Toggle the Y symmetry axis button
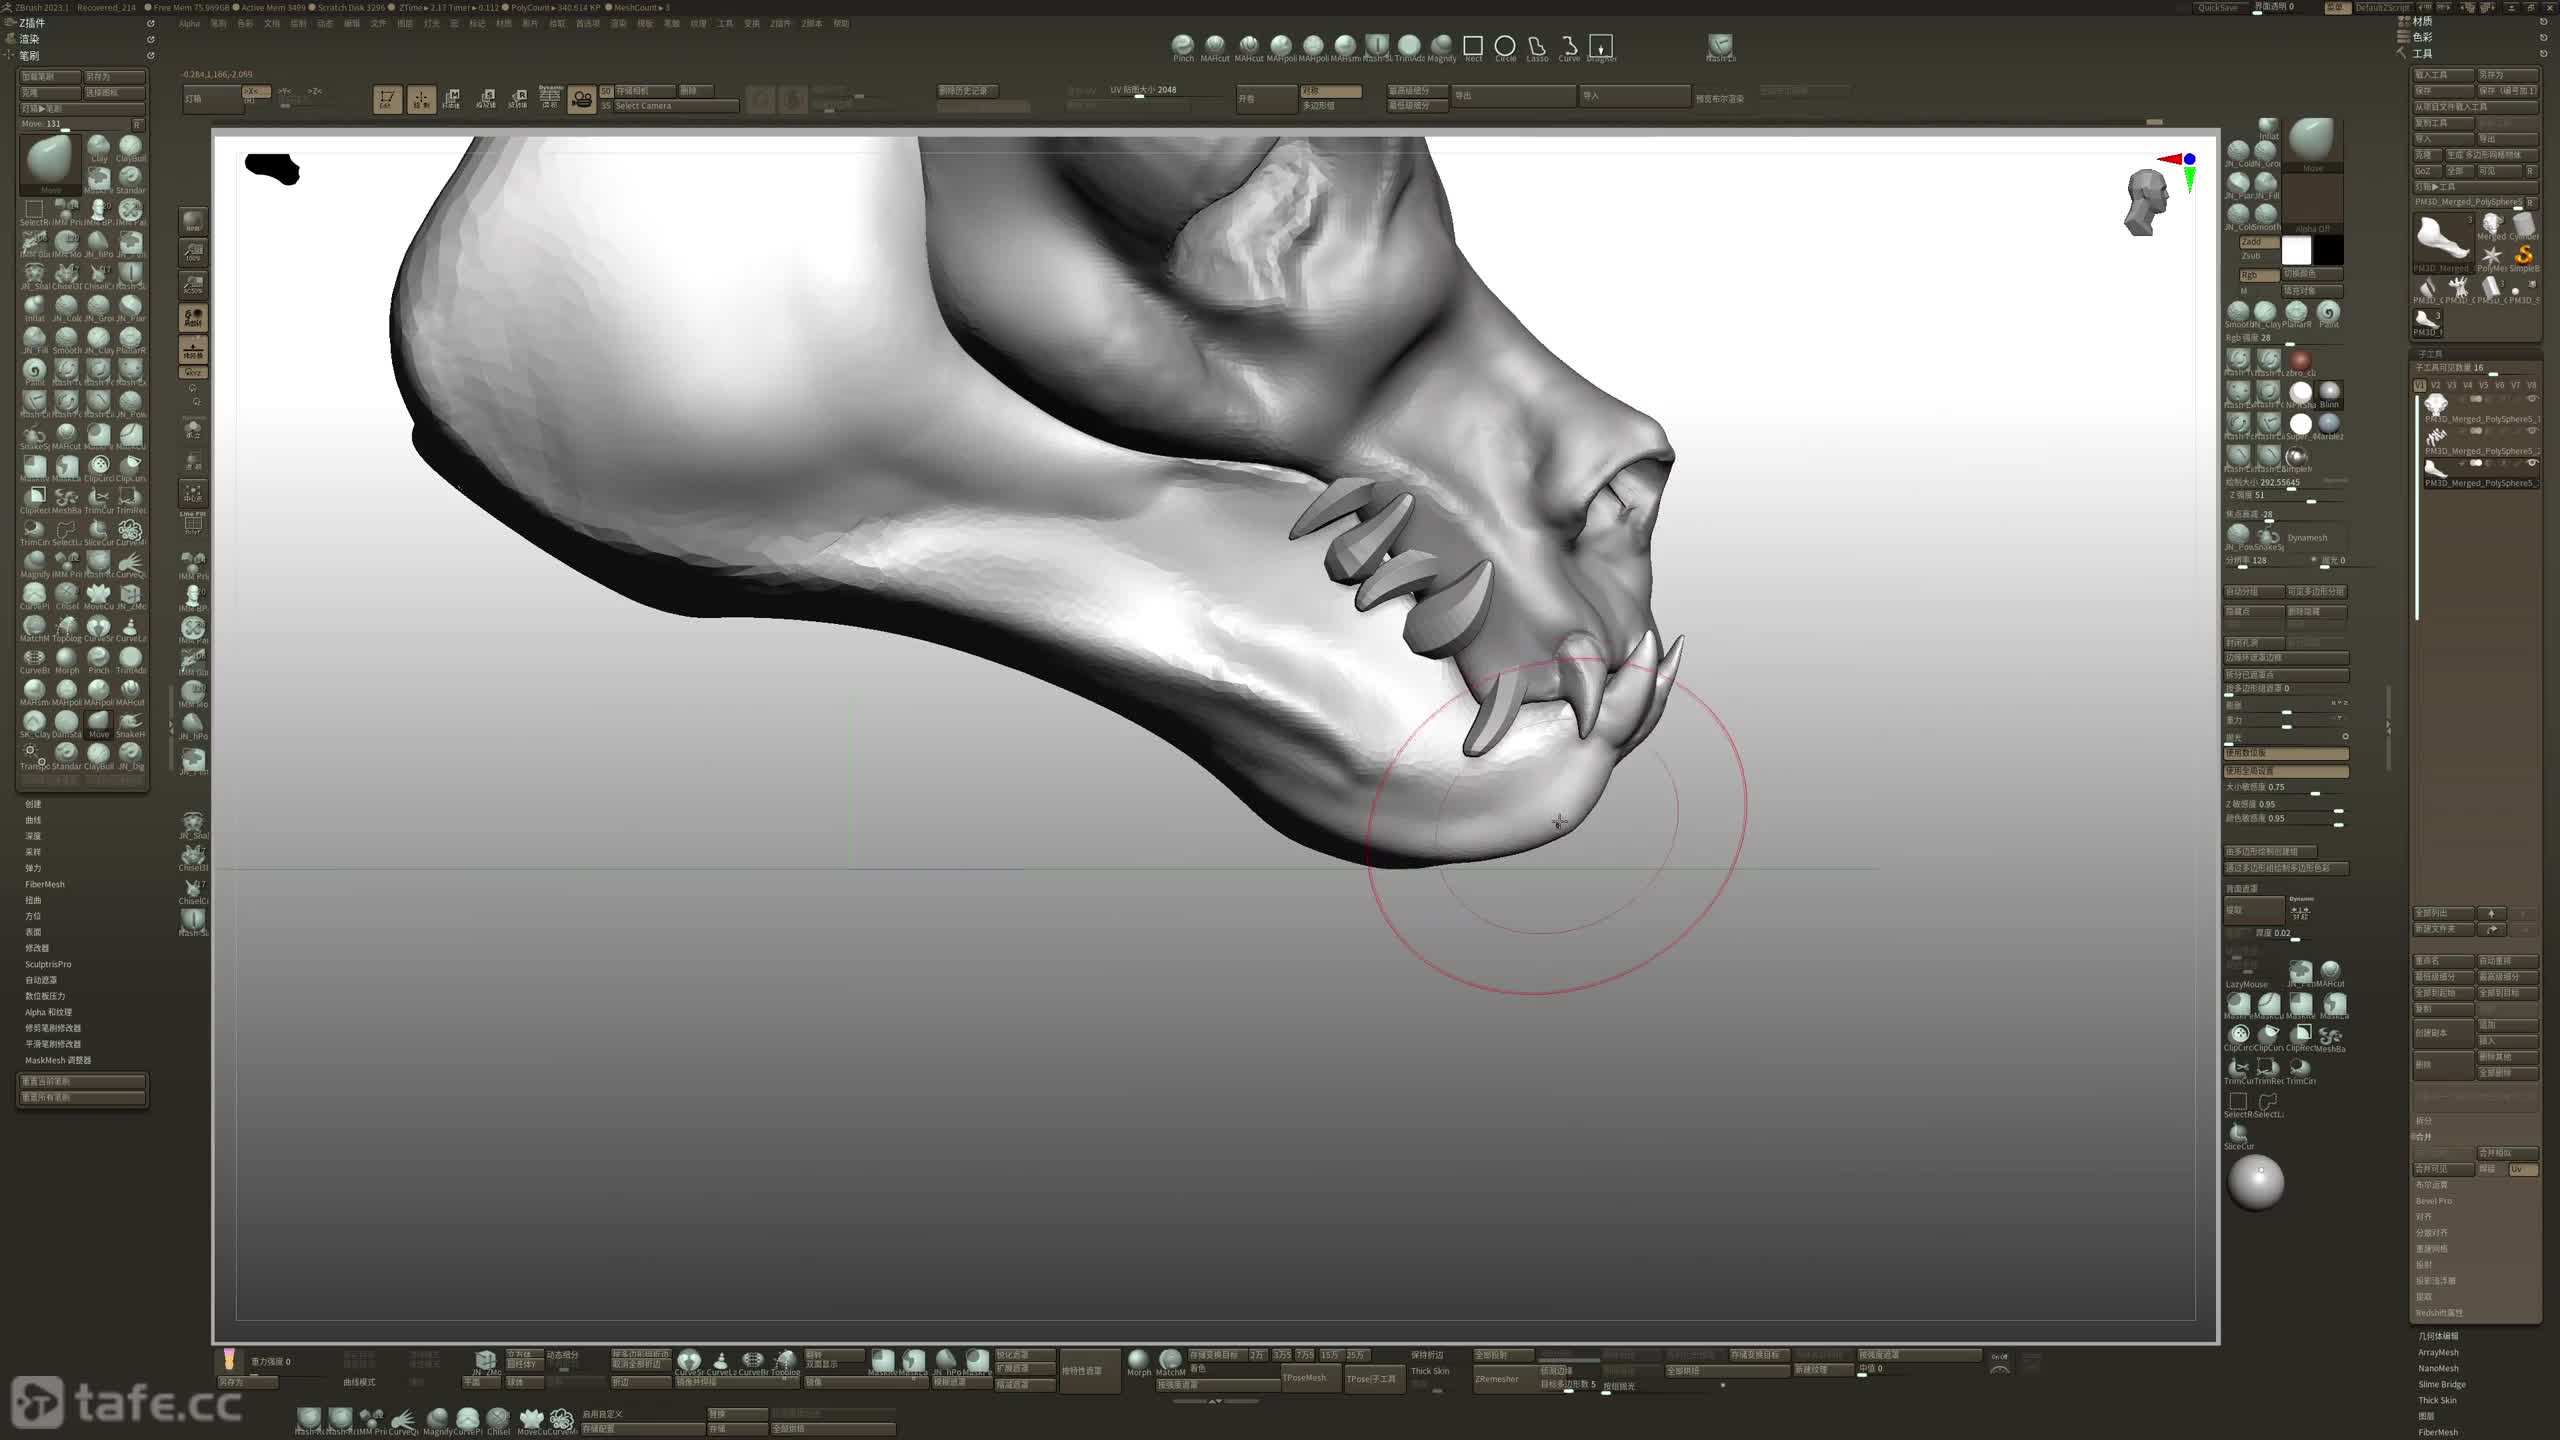The width and height of the screenshot is (2560, 1440). pyautogui.click(x=285, y=91)
